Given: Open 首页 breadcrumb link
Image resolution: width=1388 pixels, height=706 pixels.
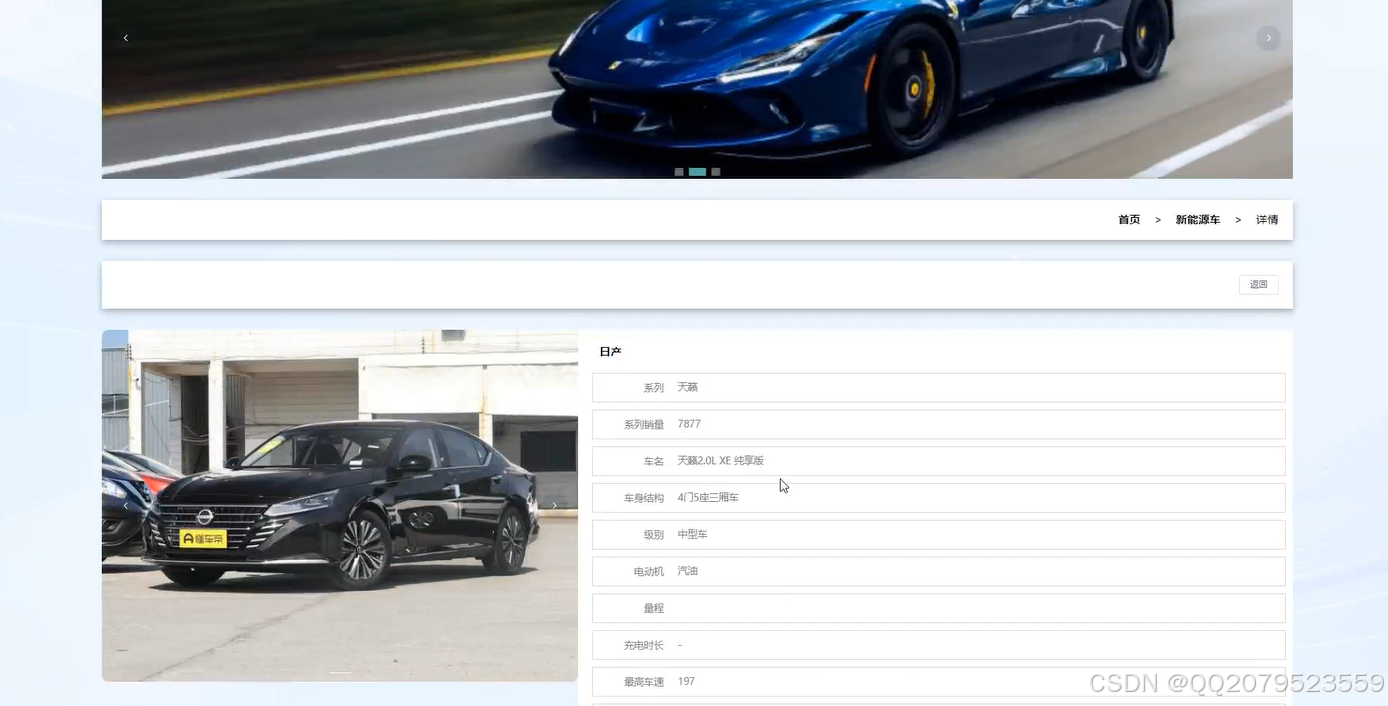Looking at the screenshot, I should pos(1129,220).
